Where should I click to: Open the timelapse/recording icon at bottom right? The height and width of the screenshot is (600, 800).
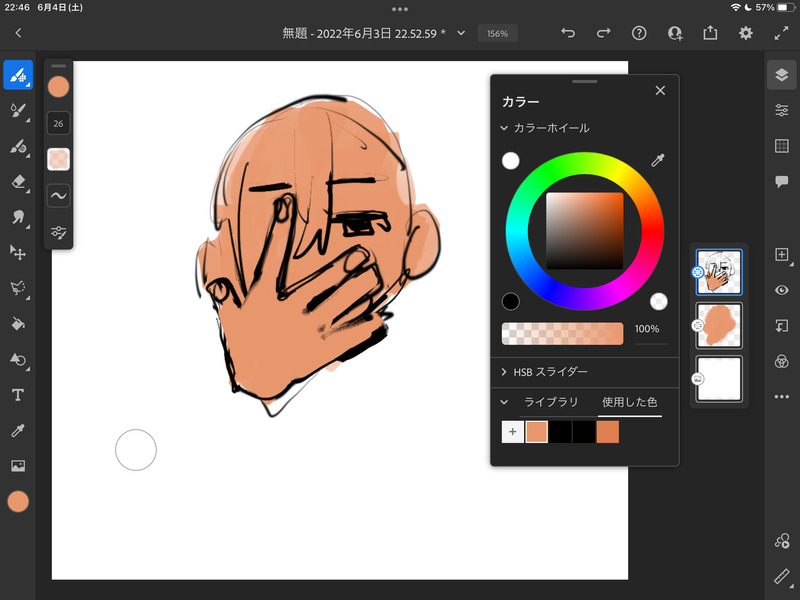(x=782, y=541)
